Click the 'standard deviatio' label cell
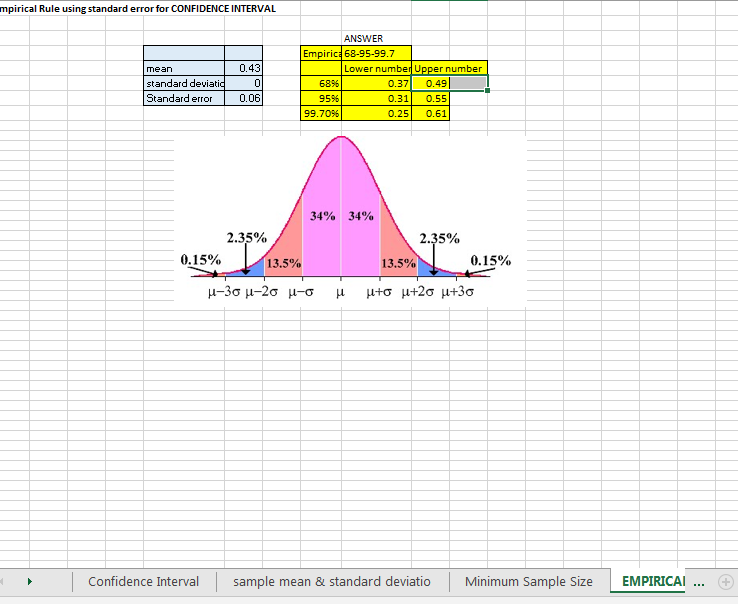 click(x=184, y=83)
